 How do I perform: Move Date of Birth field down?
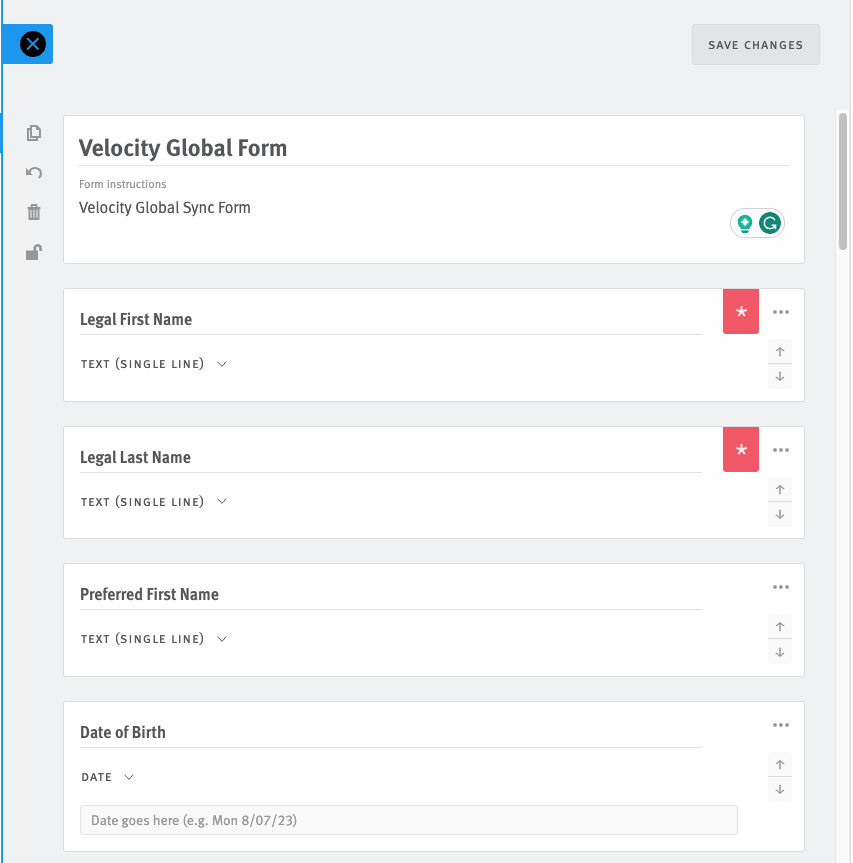780,789
